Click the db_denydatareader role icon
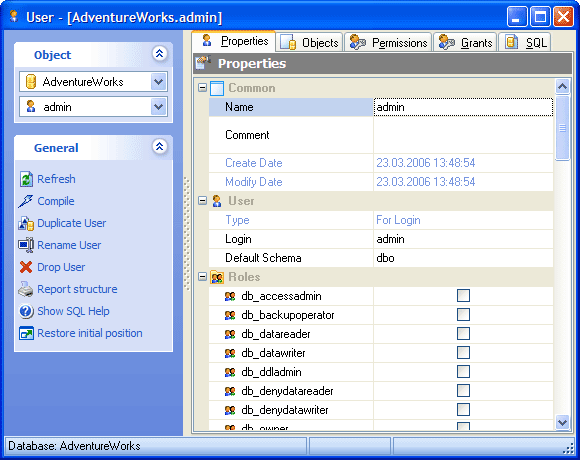 click(x=230, y=391)
